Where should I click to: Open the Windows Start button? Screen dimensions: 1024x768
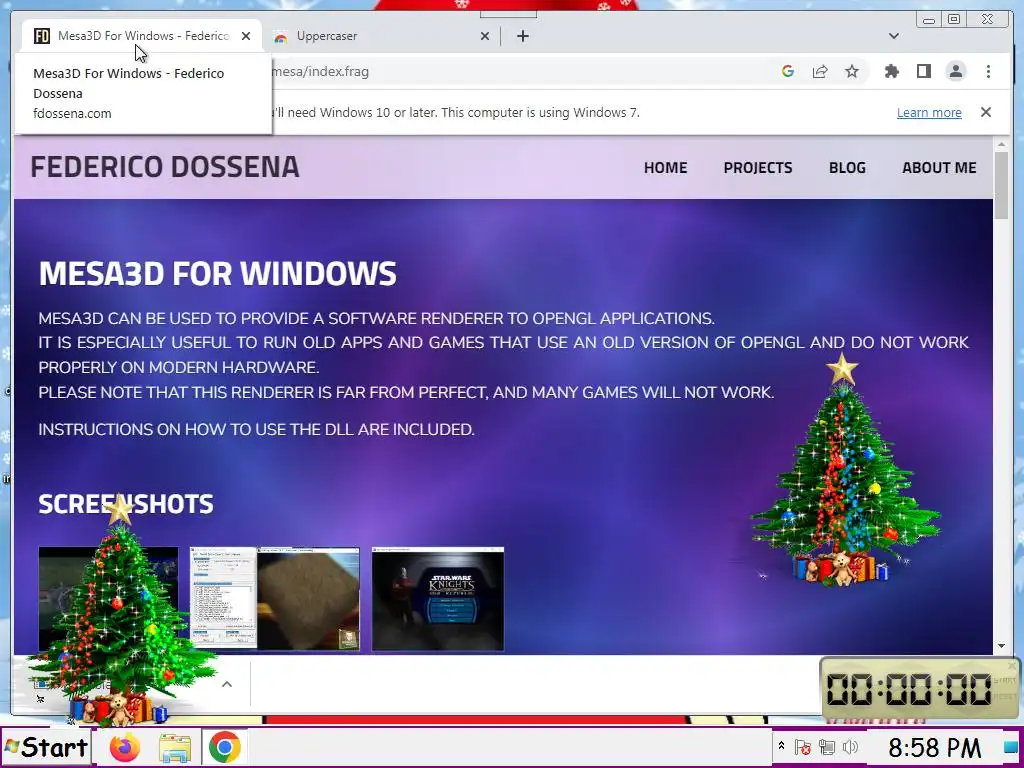pyautogui.click(x=46, y=747)
